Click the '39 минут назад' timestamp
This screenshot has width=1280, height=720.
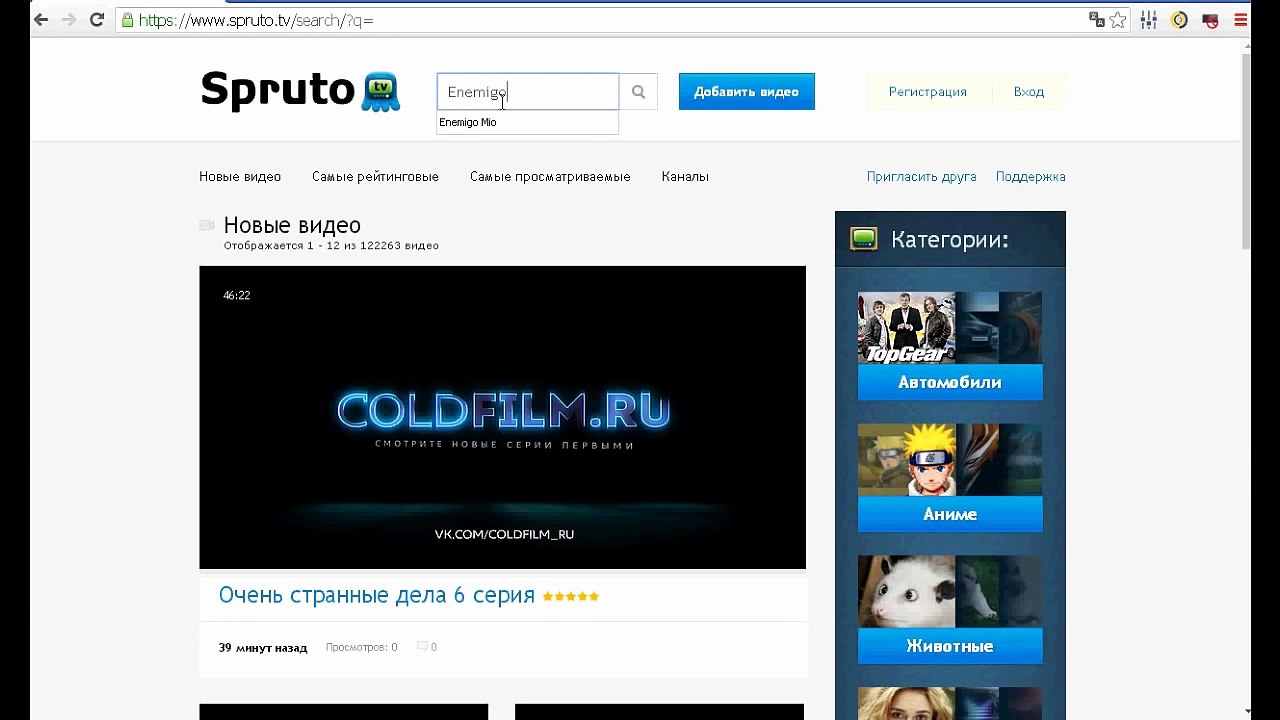[263, 648]
